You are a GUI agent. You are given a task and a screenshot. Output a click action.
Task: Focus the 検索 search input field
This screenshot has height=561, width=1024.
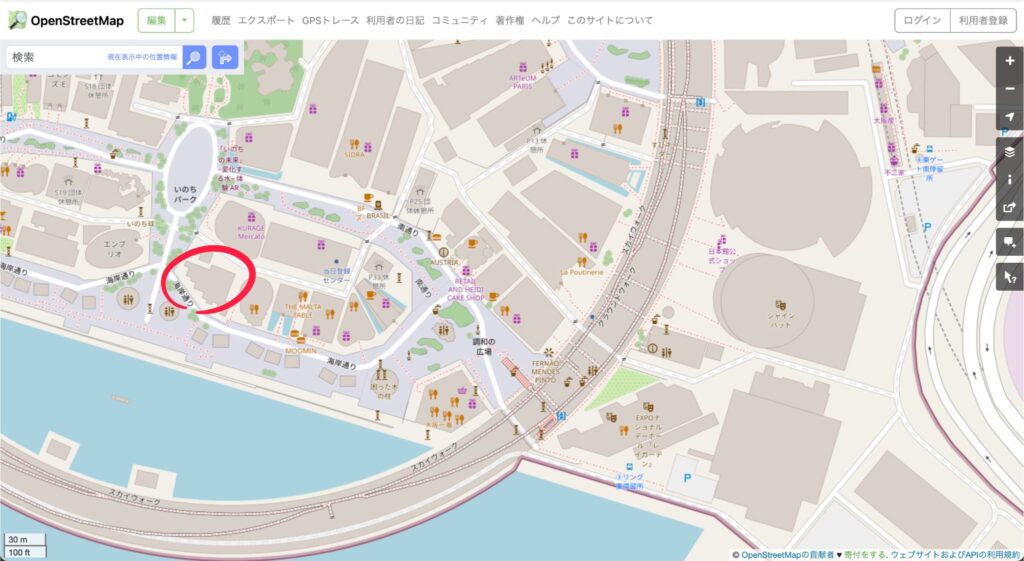pos(93,57)
